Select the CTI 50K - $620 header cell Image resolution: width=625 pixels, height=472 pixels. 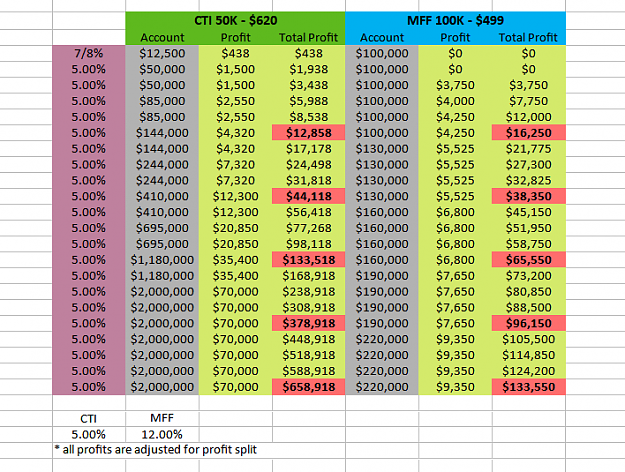click(235, 20)
